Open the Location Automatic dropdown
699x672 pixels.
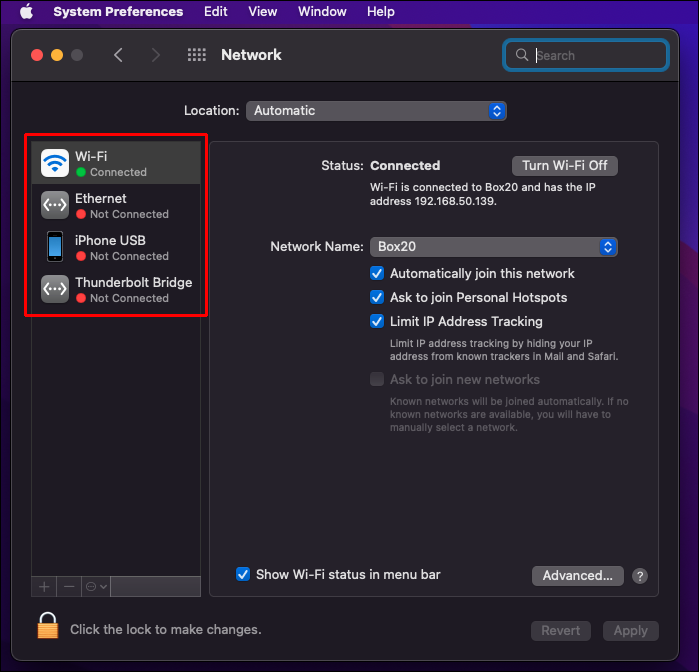point(376,111)
